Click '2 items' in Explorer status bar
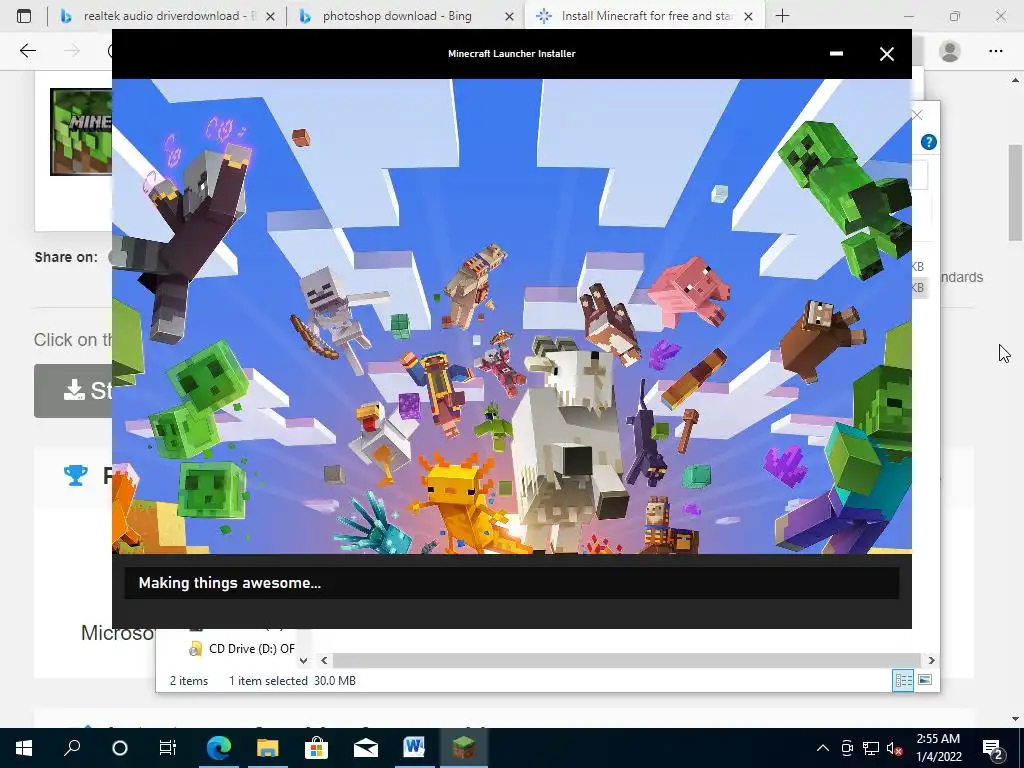Screen dimensions: 1024x768 189,680
